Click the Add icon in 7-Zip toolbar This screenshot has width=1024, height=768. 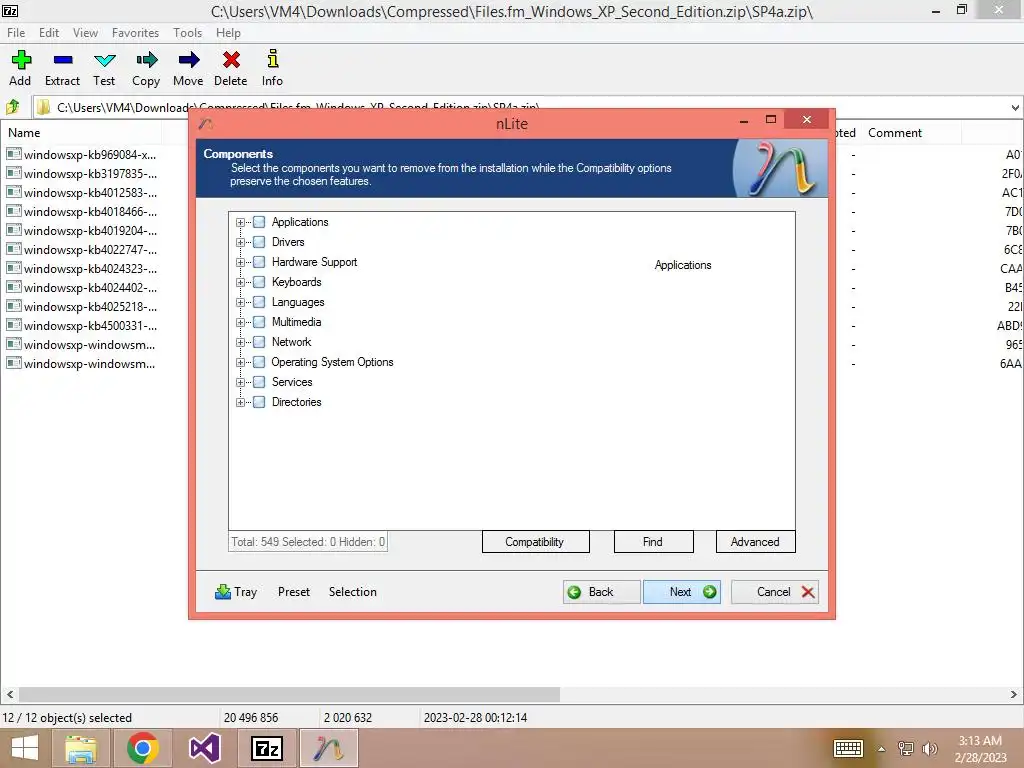(x=21, y=60)
